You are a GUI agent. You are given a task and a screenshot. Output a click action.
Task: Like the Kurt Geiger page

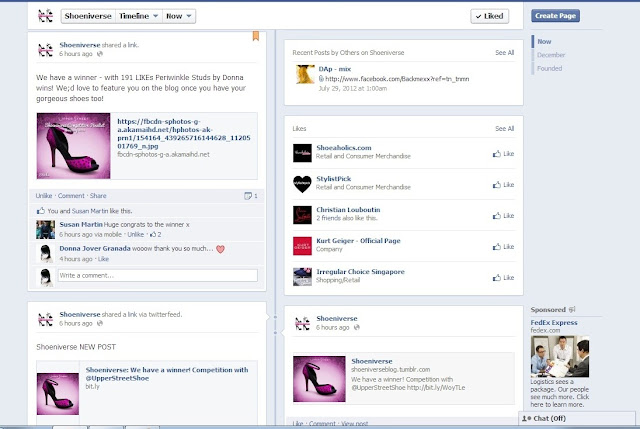point(504,247)
